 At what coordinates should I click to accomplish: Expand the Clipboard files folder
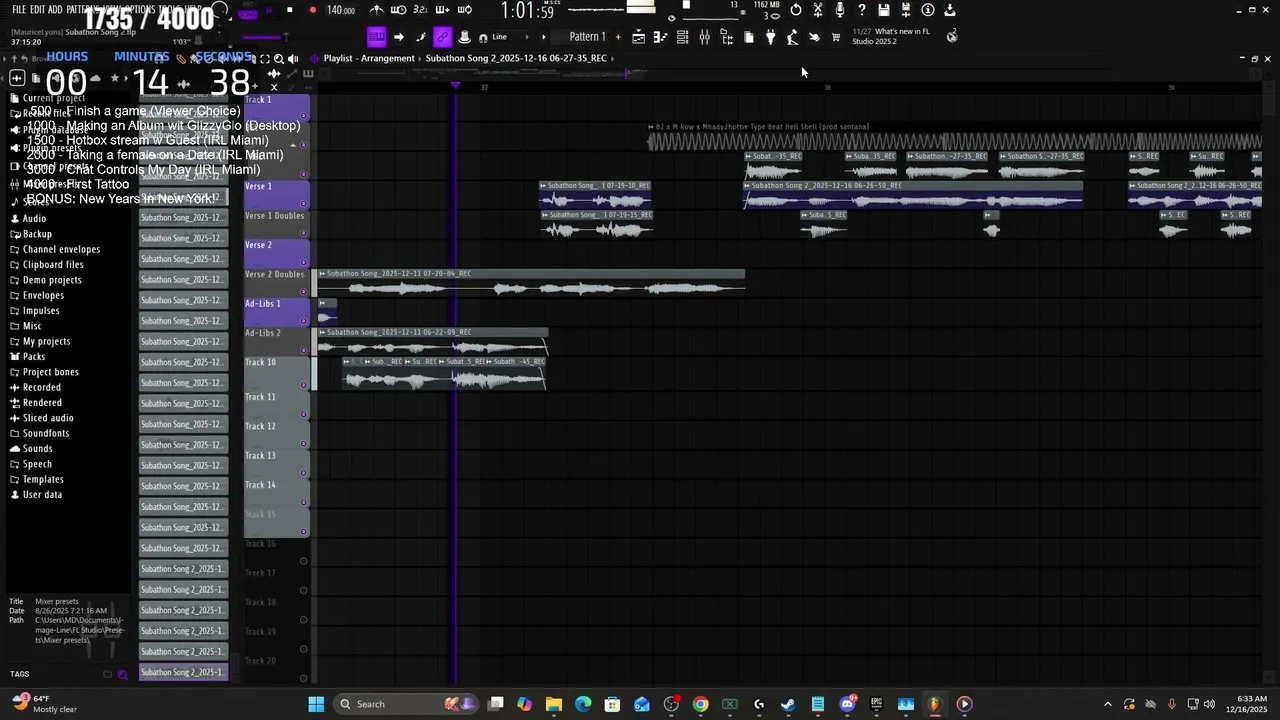(x=53, y=265)
